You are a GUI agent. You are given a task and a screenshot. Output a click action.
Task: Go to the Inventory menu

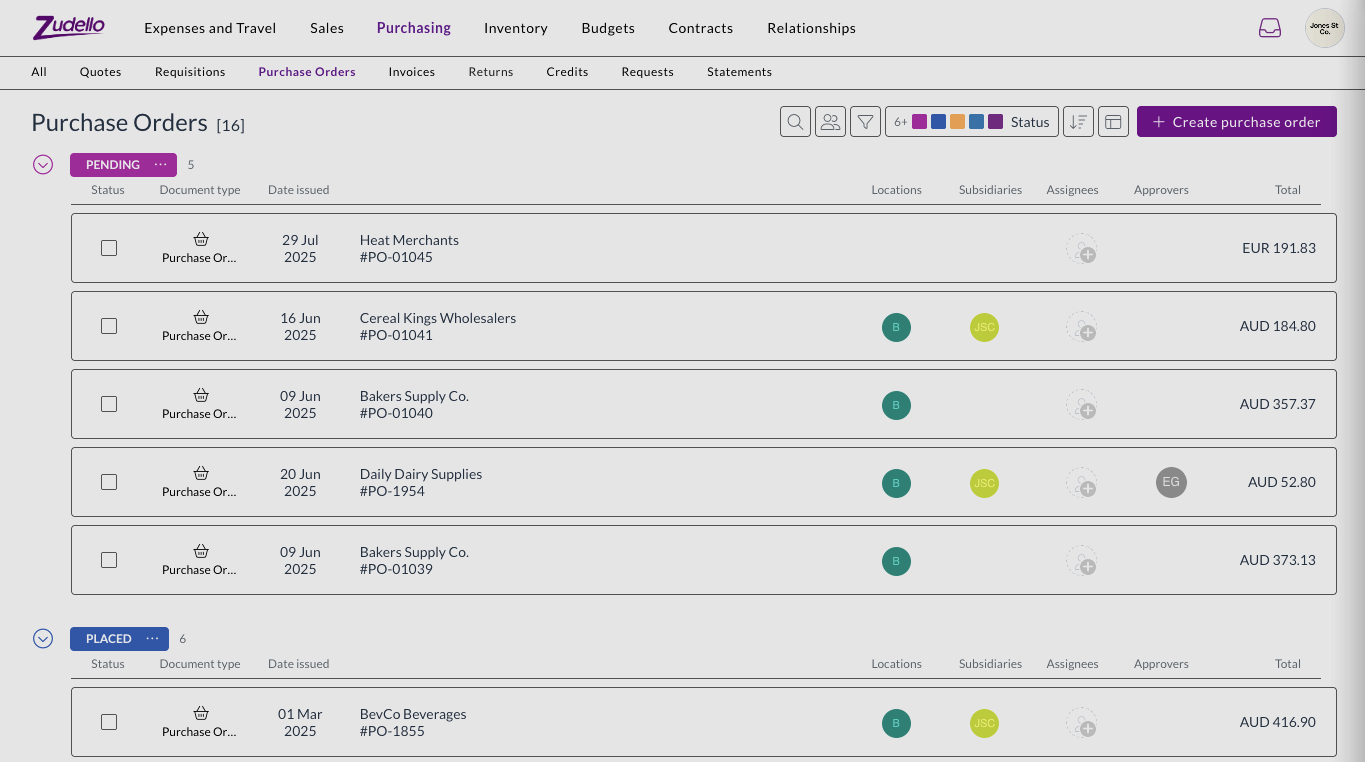point(515,28)
